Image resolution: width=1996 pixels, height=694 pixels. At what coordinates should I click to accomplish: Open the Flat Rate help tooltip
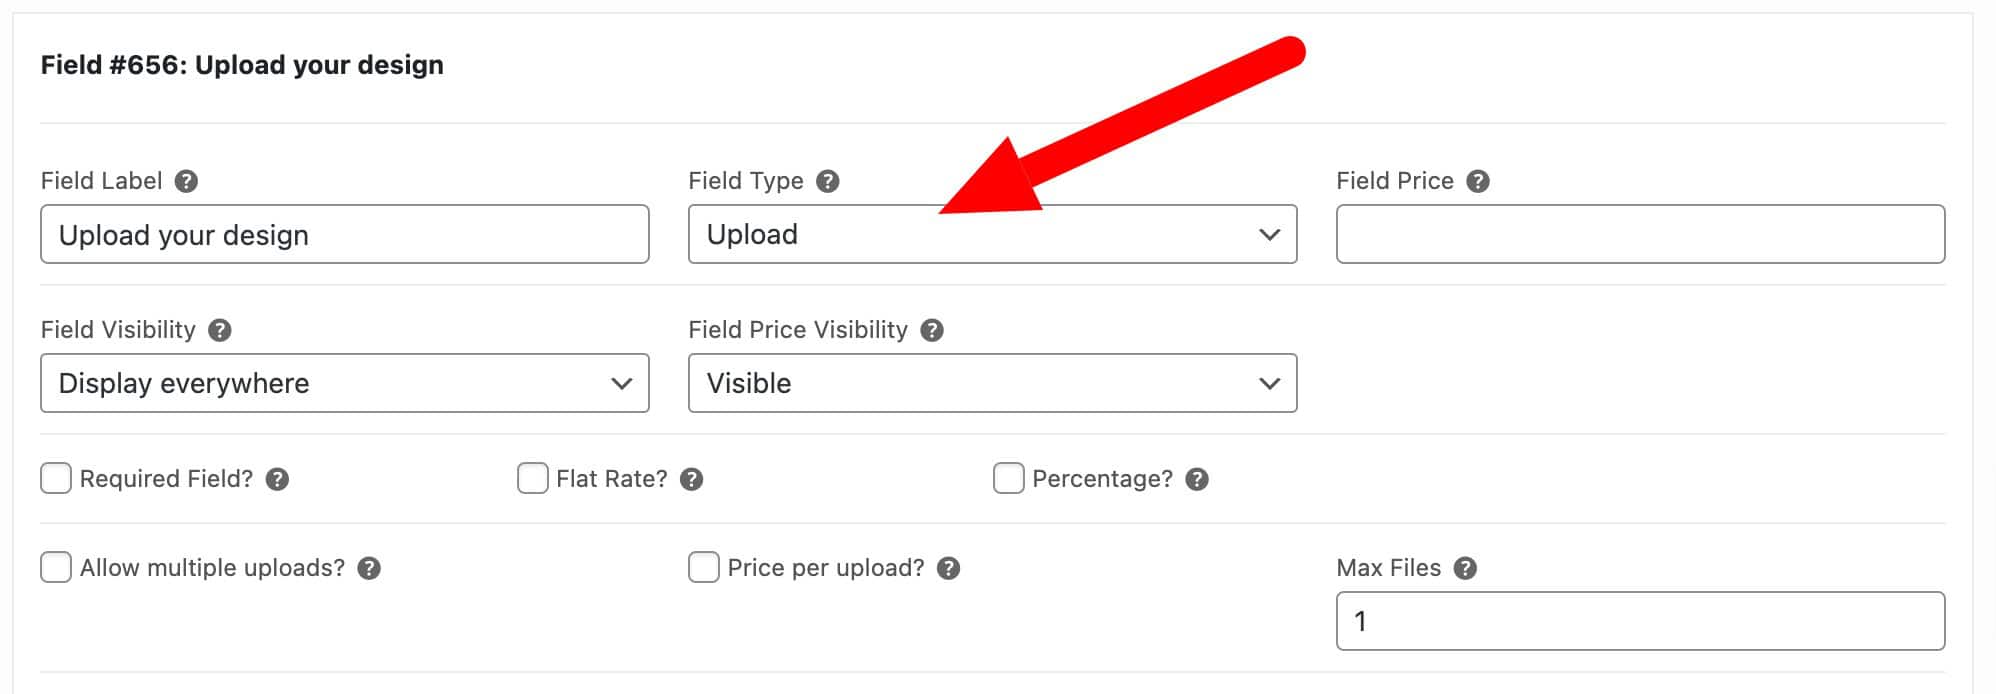[692, 479]
